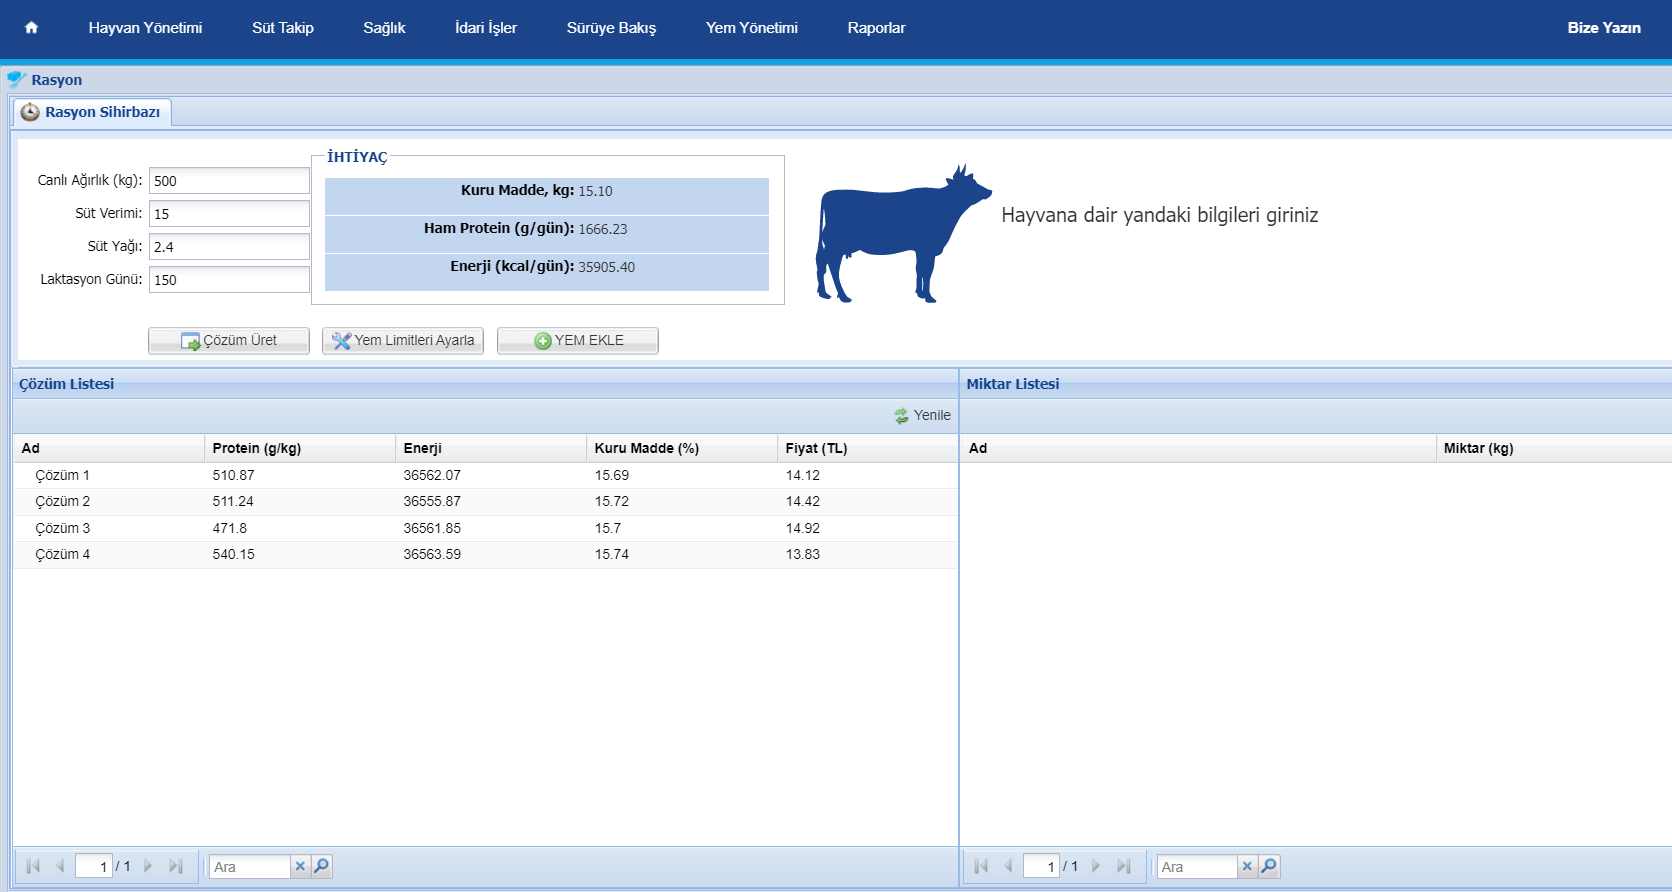1672x892 pixels.
Task: Click the Süt Verimi input field
Action: (229, 214)
